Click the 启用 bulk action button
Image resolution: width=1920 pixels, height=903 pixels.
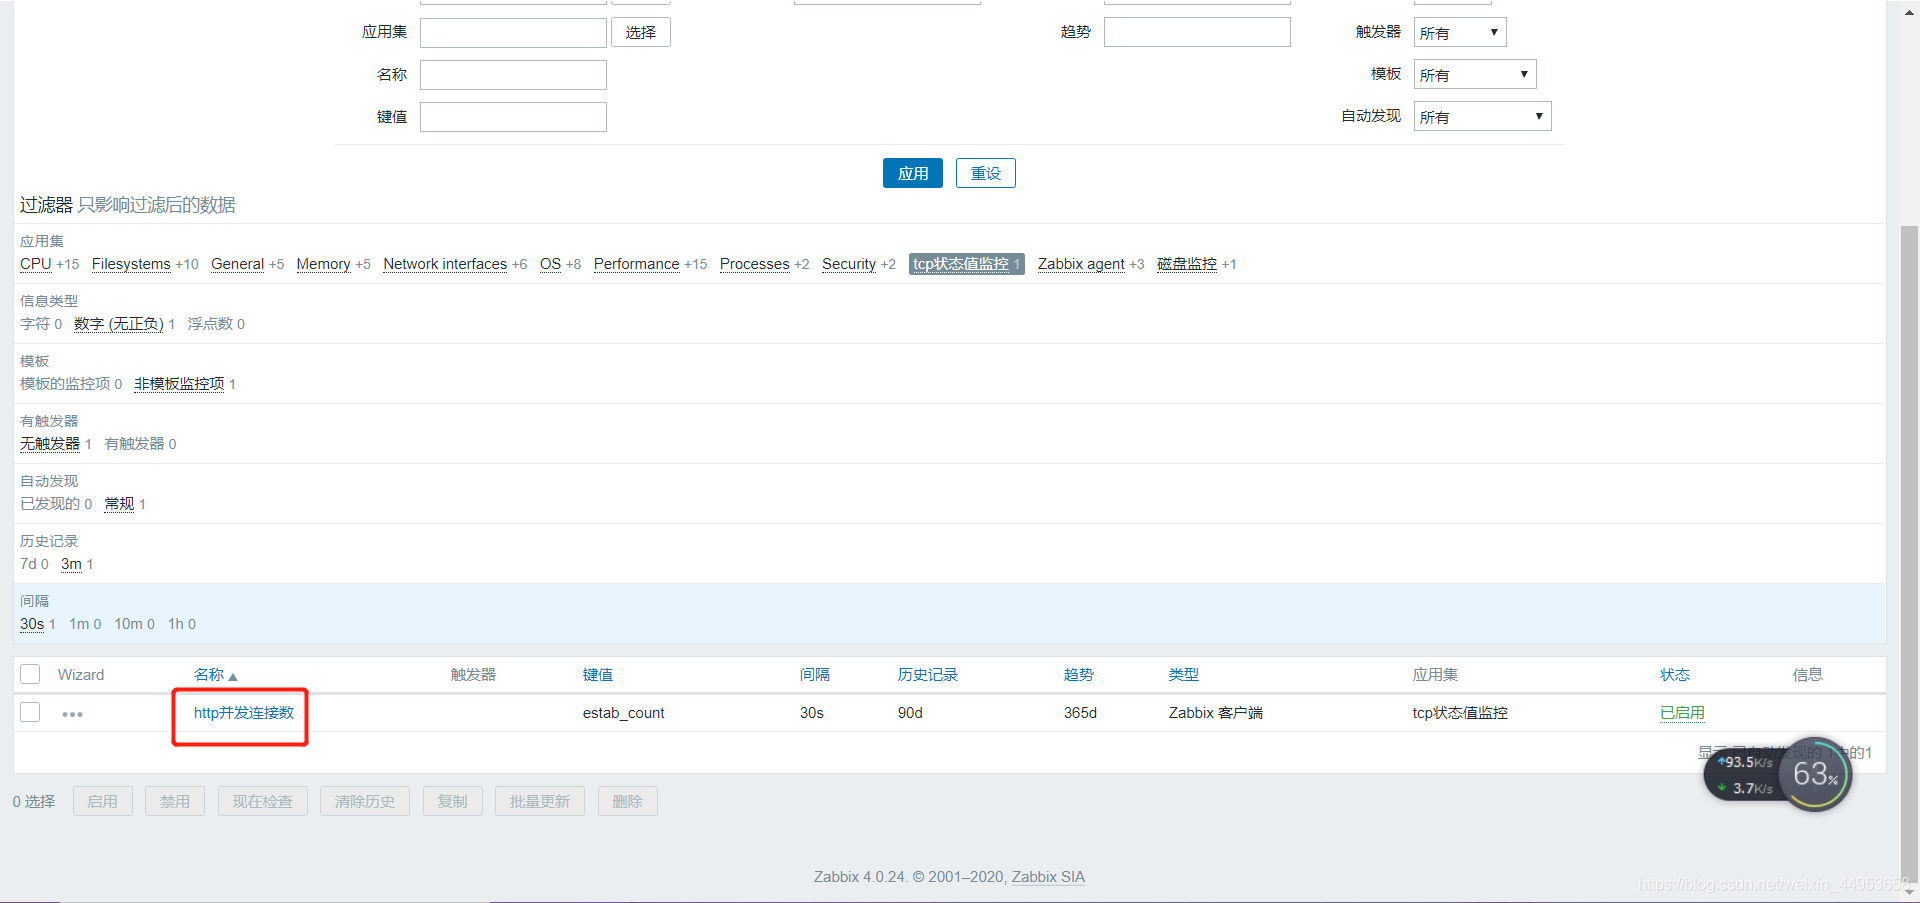click(x=103, y=802)
